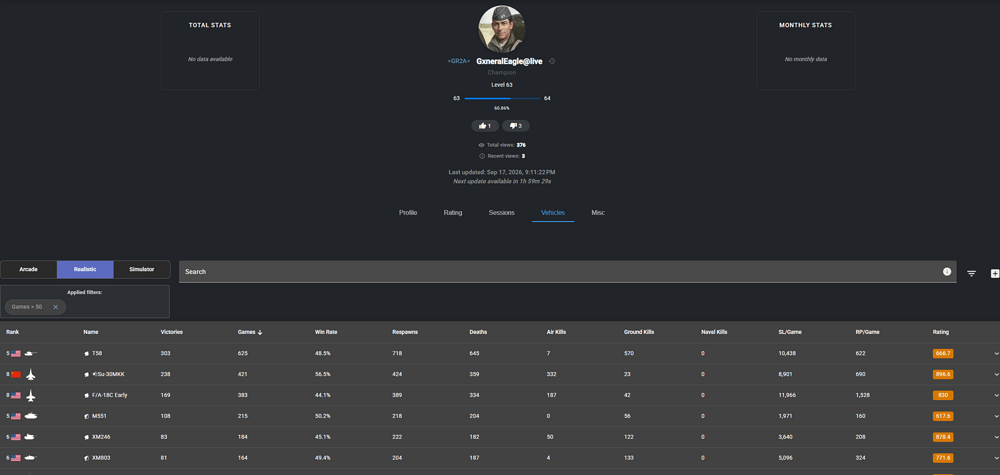Sort by Rating column header
The image size is (1000, 475).
point(941,332)
